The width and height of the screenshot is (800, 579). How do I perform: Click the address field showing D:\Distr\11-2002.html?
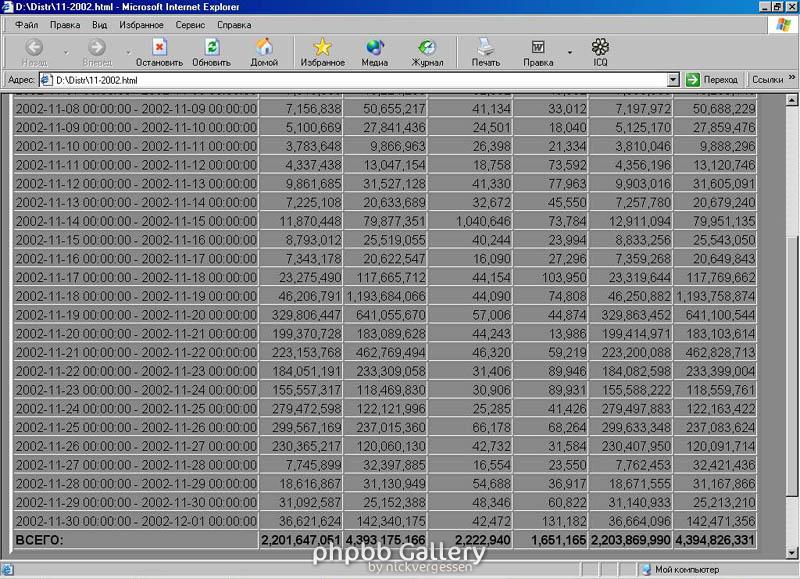point(350,80)
